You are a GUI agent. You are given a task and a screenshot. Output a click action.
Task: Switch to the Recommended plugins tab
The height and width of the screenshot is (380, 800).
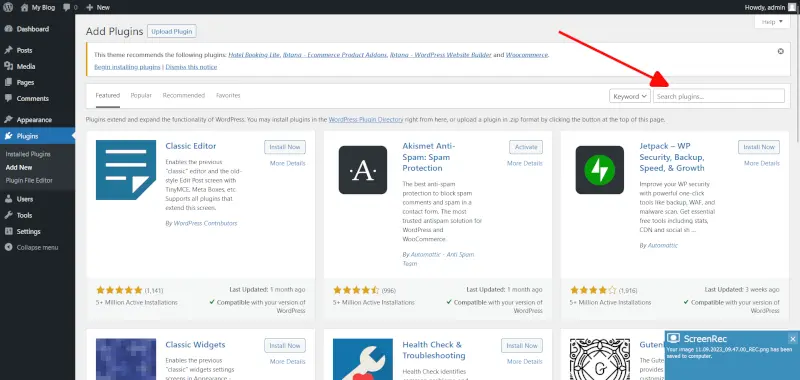tap(184, 95)
